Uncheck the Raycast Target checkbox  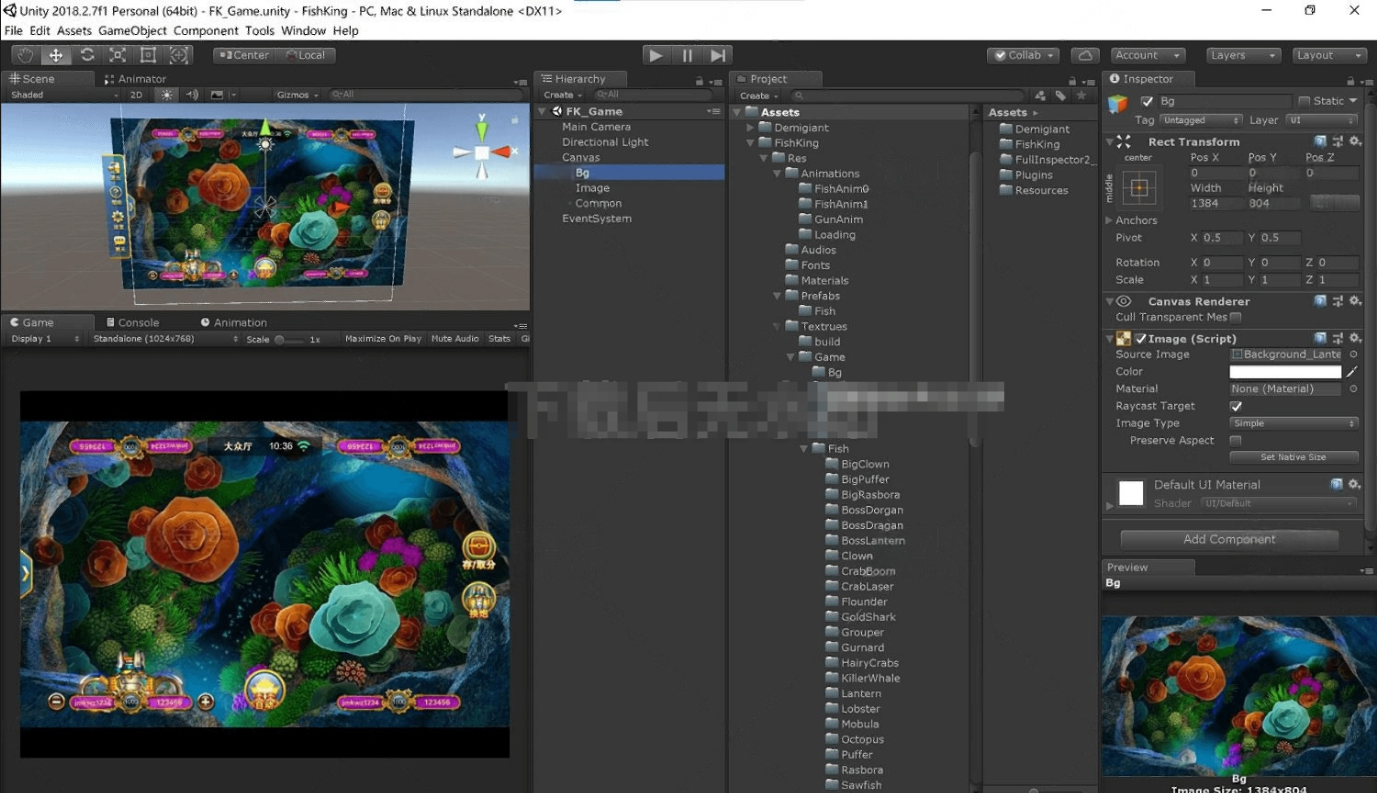[1236, 406]
